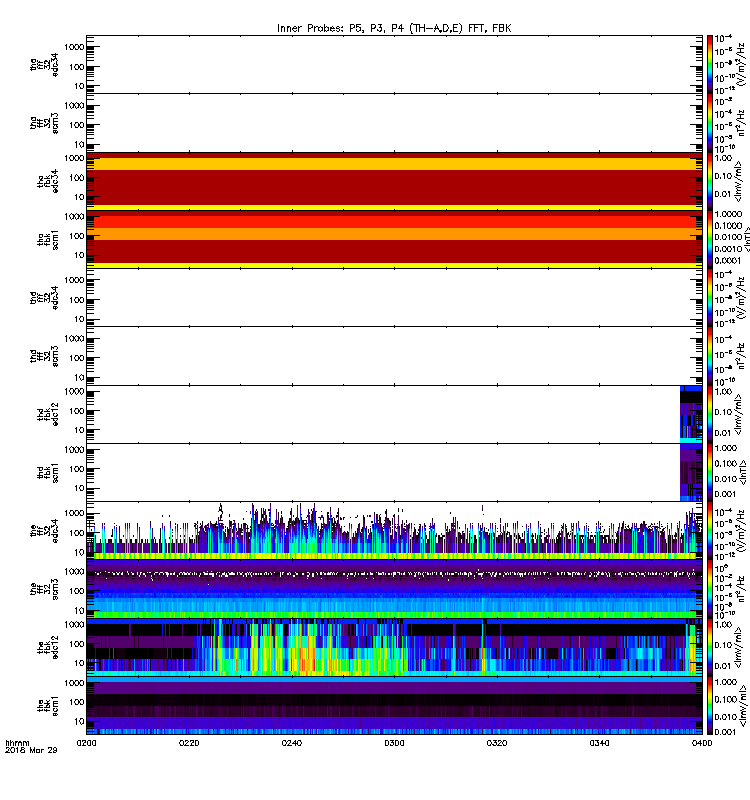750x800 pixels.
Task: Click the color bar beside the fbk edc12 panel
Action: (x=710, y=647)
